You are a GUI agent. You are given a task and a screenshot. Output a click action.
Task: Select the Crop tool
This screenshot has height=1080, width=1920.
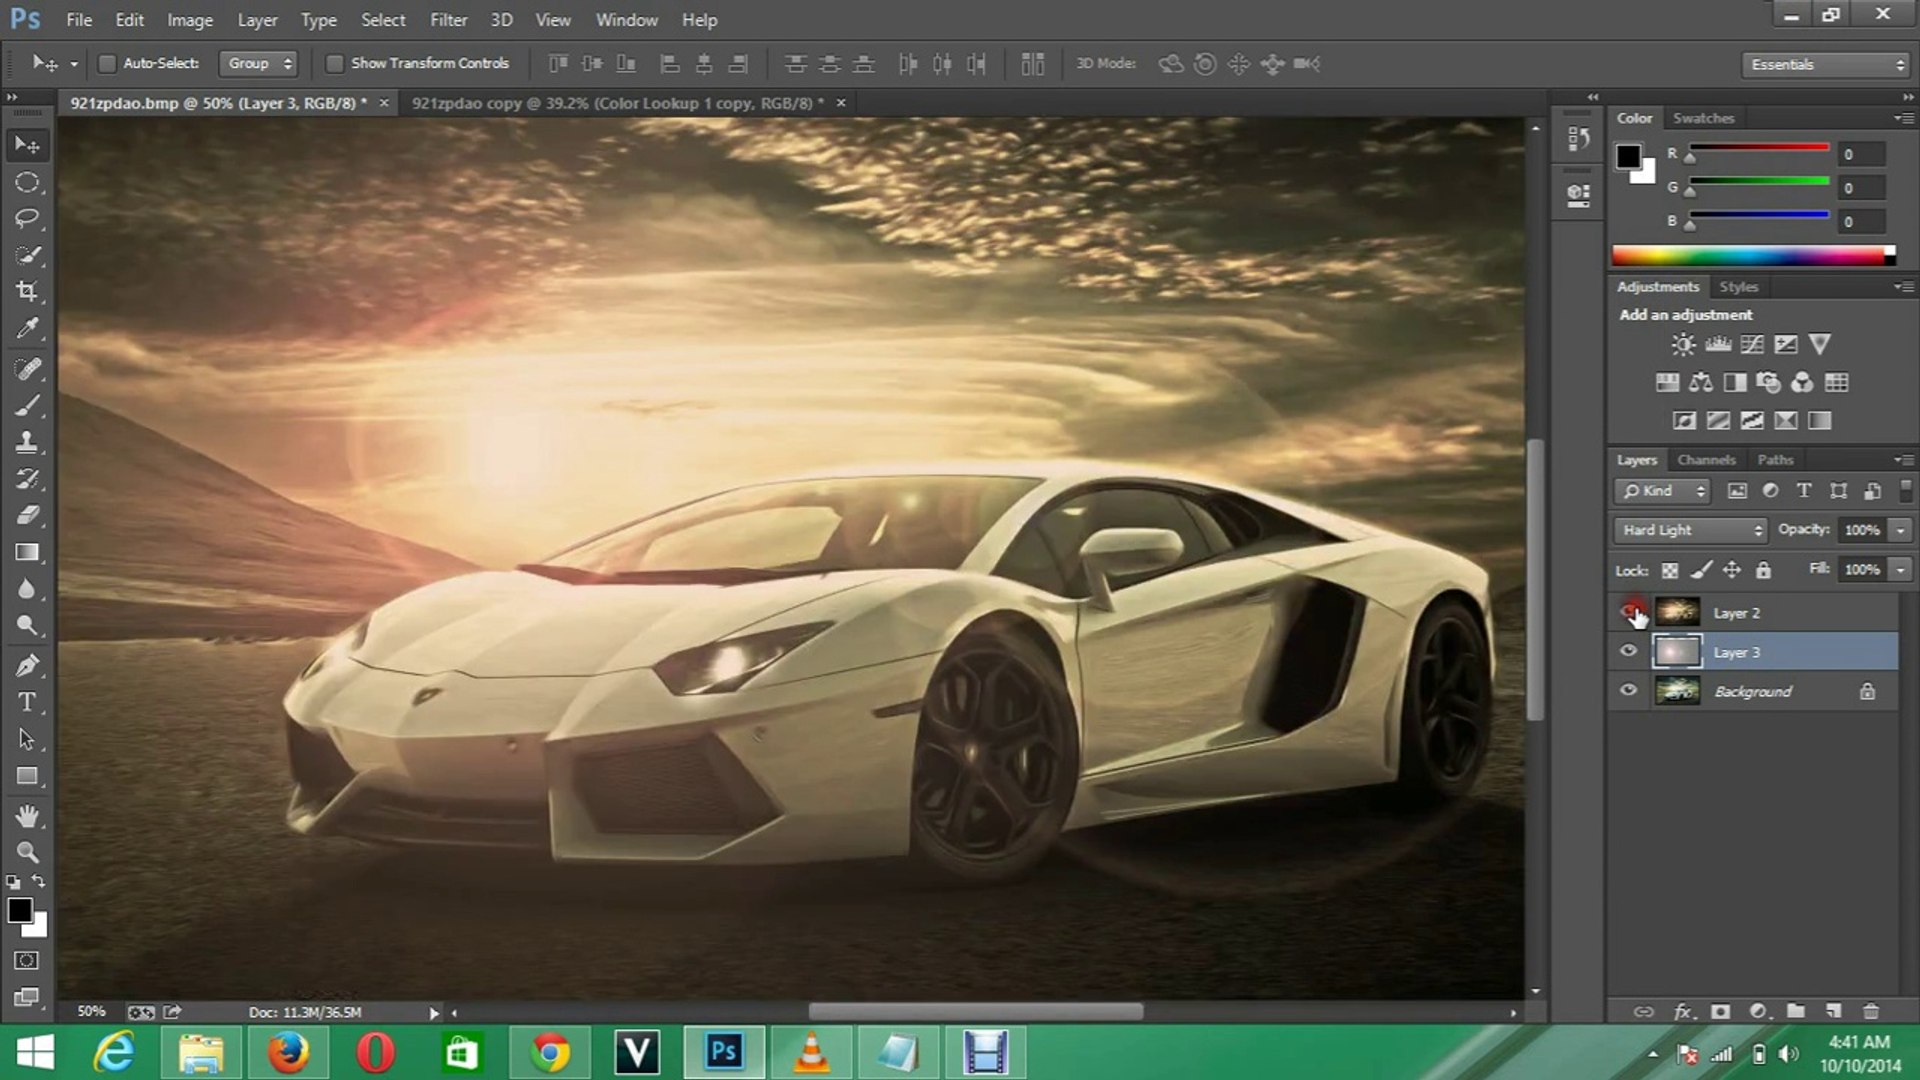point(29,291)
